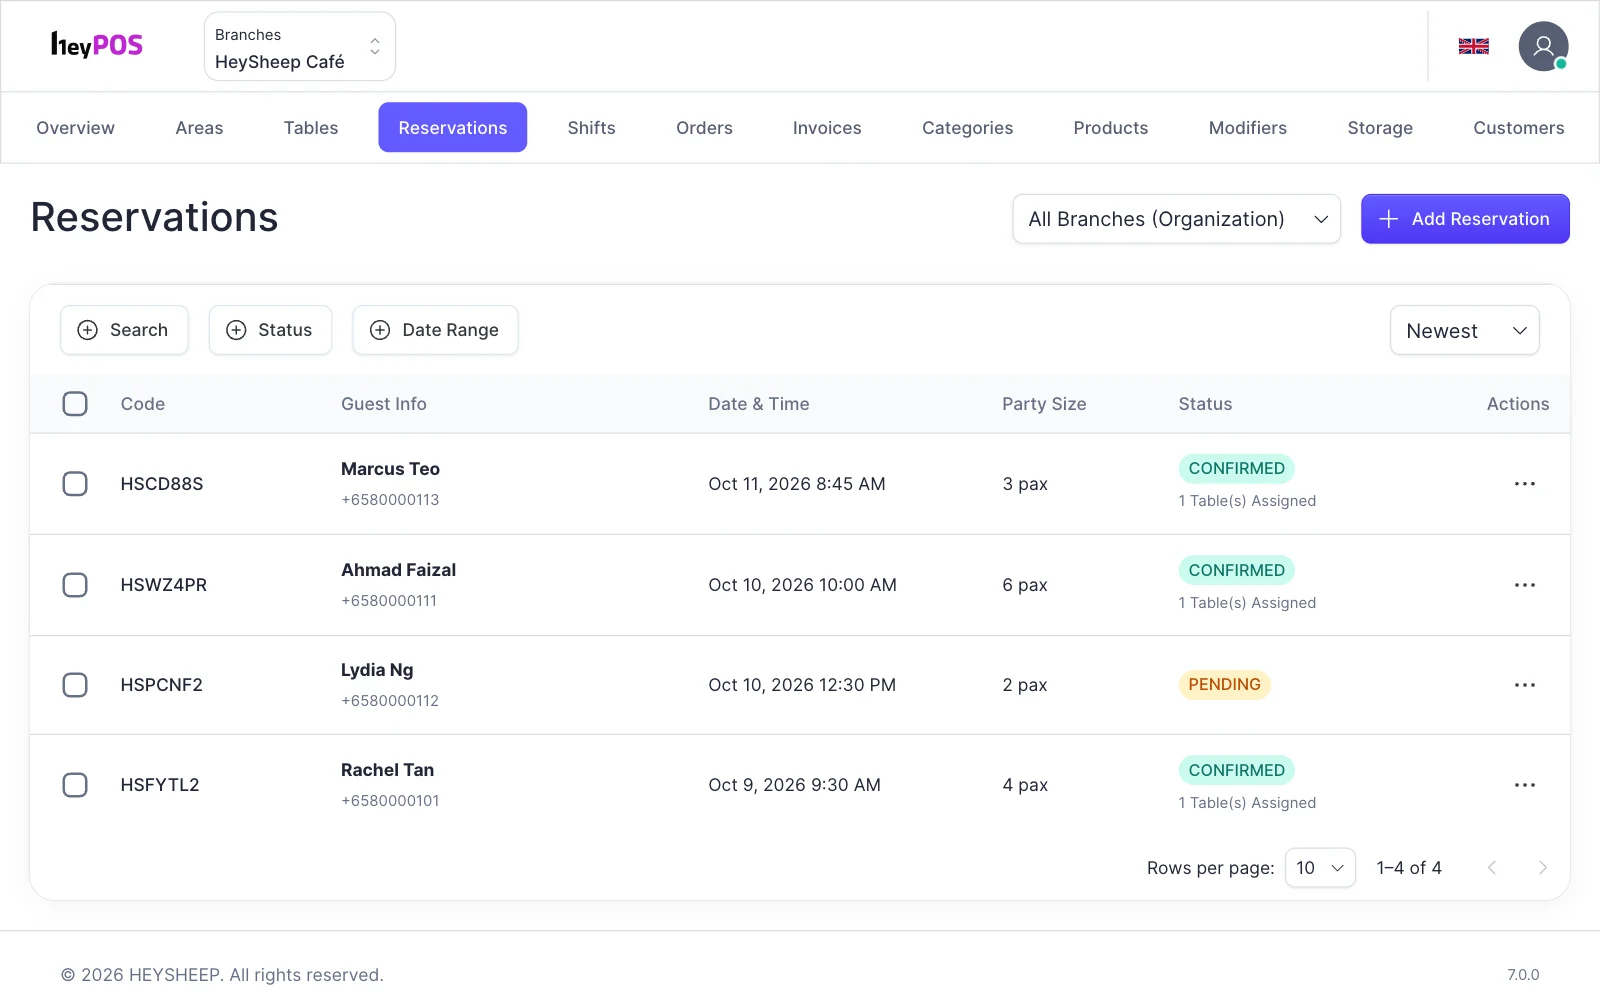Click the PENDING status badge
The height and width of the screenshot is (1000, 1600).
click(1224, 685)
